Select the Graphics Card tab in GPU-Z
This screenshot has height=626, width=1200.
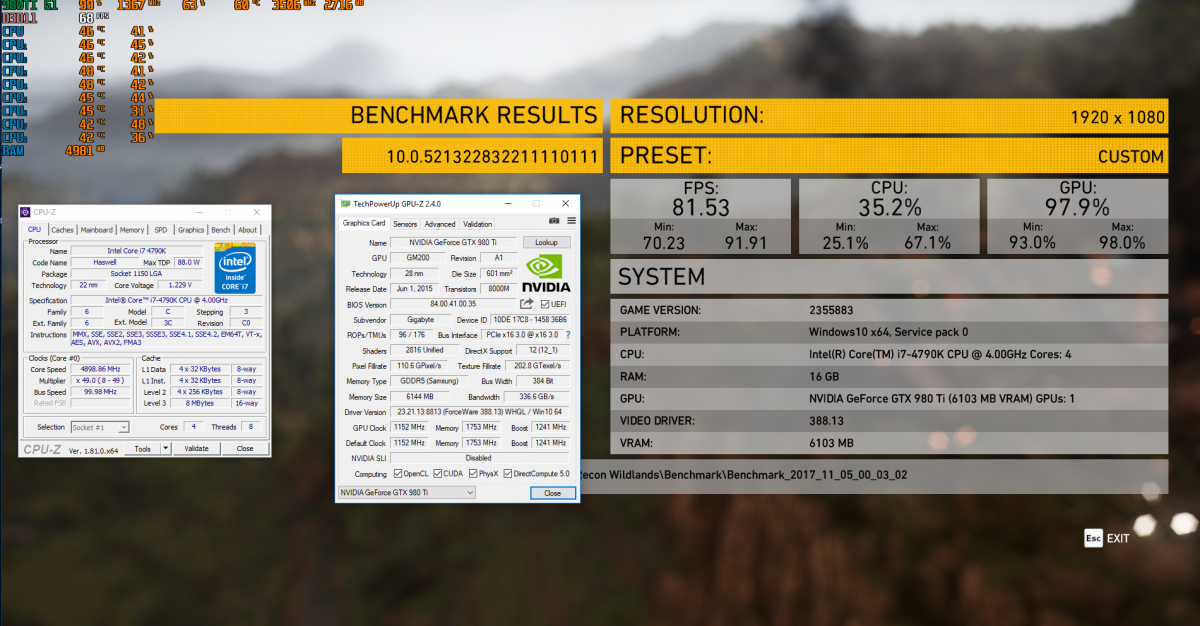[364, 223]
